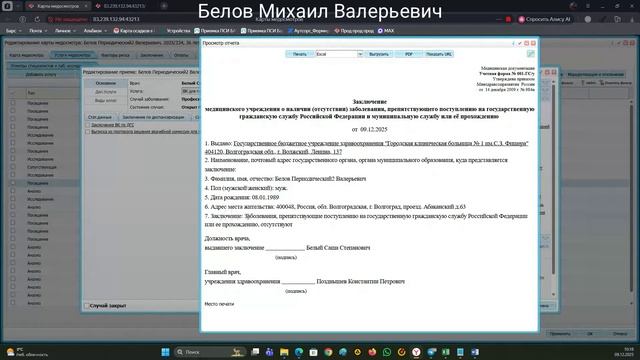The width and height of the screenshot is (640, 360).
Task: Export the report with the PDF button
Action: click(x=409, y=54)
